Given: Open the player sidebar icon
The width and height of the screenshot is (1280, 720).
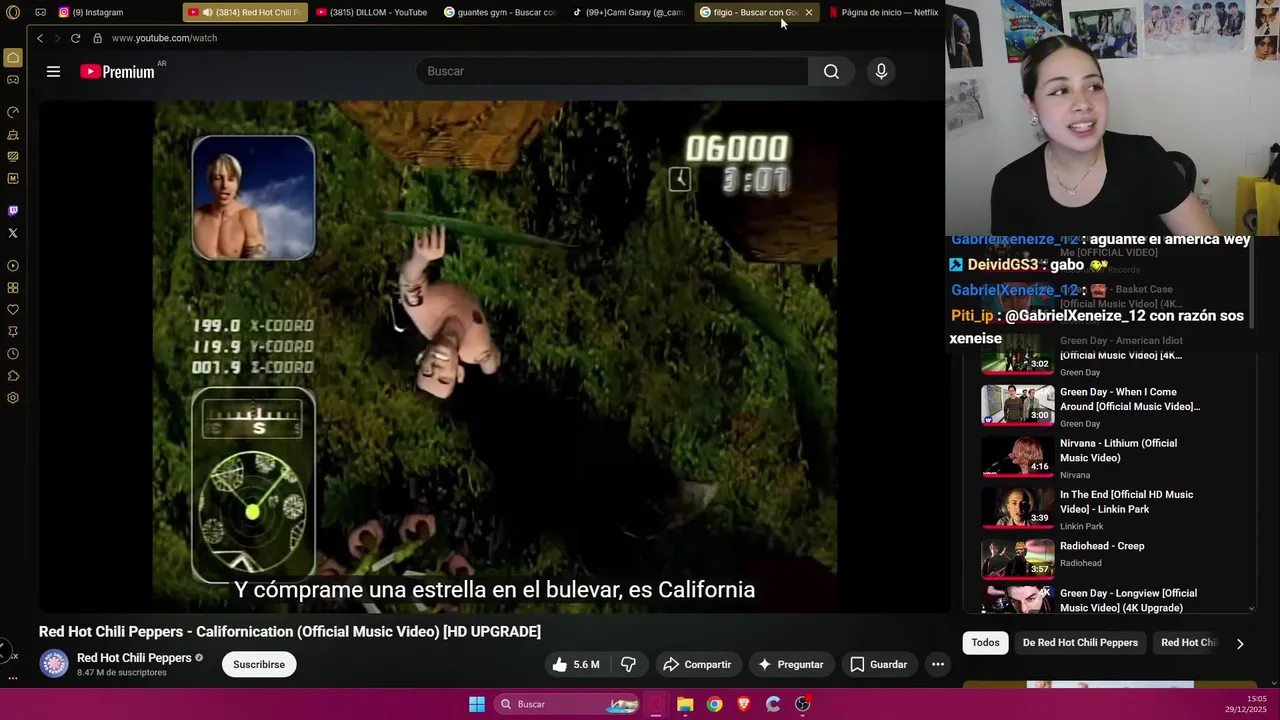Looking at the screenshot, I should (x=13, y=266).
